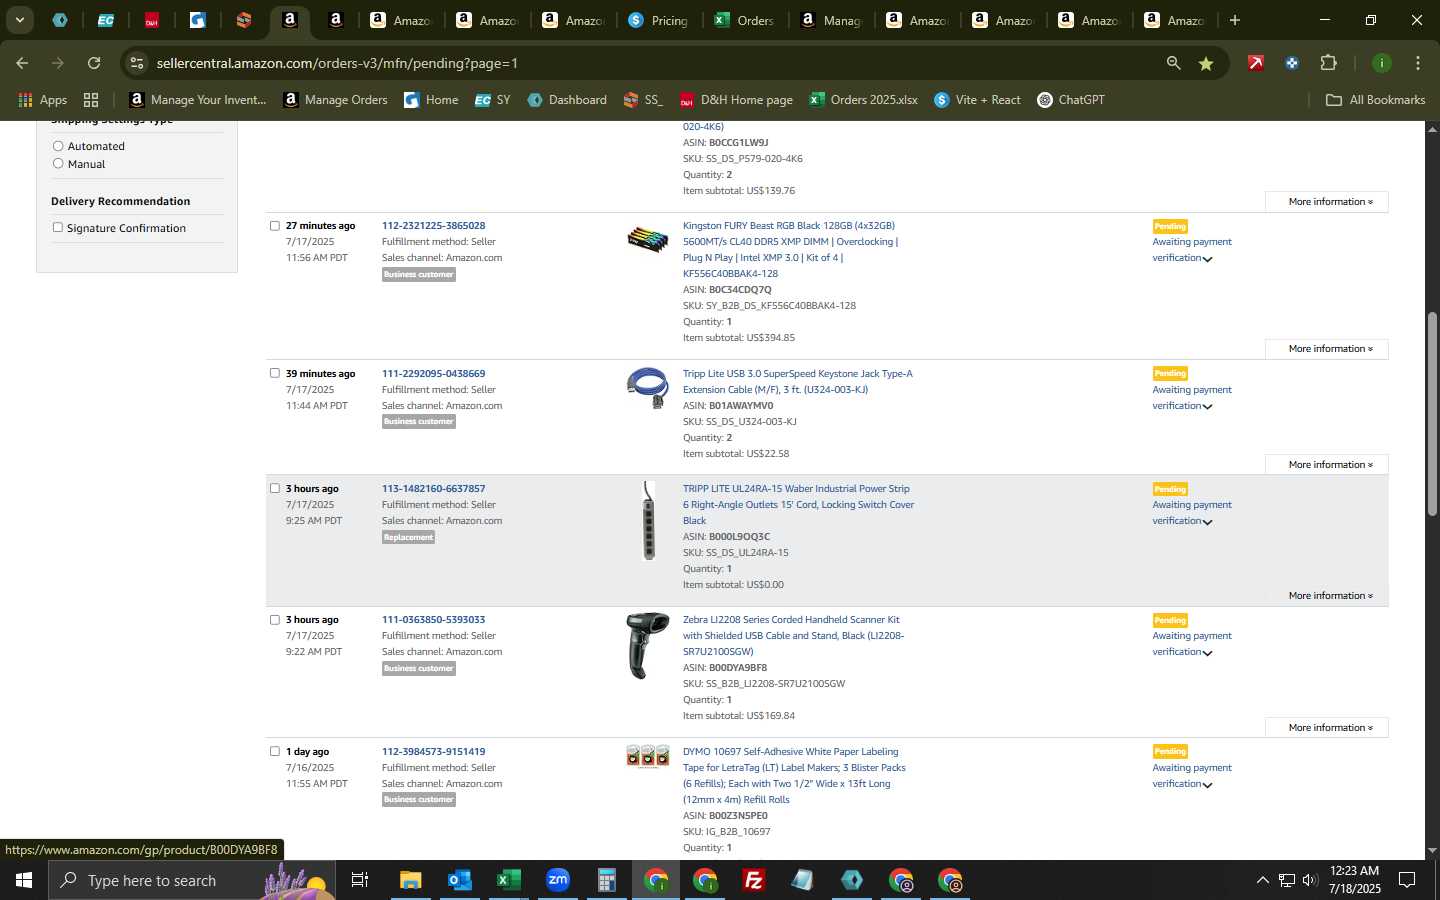The image size is (1440, 900).
Task: Click the Windows search box
Action: 190,880
